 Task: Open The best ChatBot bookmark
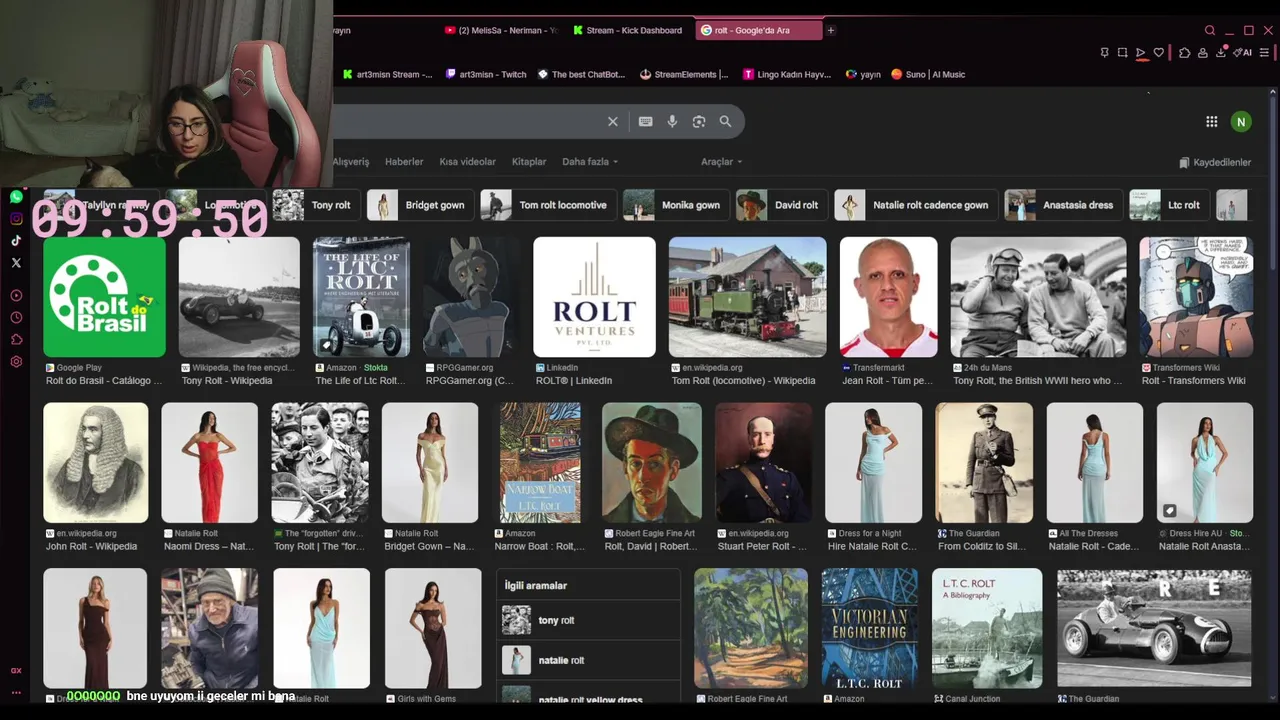(x=581, y=74)
